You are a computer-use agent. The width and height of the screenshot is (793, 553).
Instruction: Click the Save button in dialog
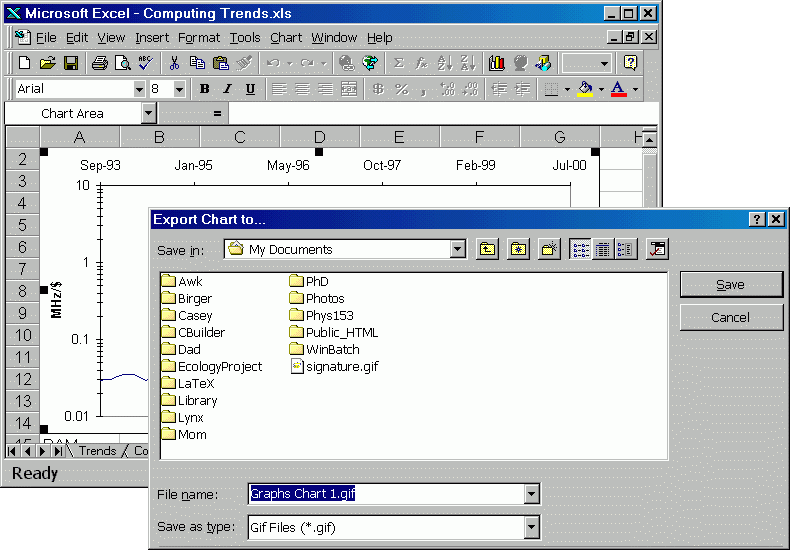pyautogui.click(x=731, y=284)
